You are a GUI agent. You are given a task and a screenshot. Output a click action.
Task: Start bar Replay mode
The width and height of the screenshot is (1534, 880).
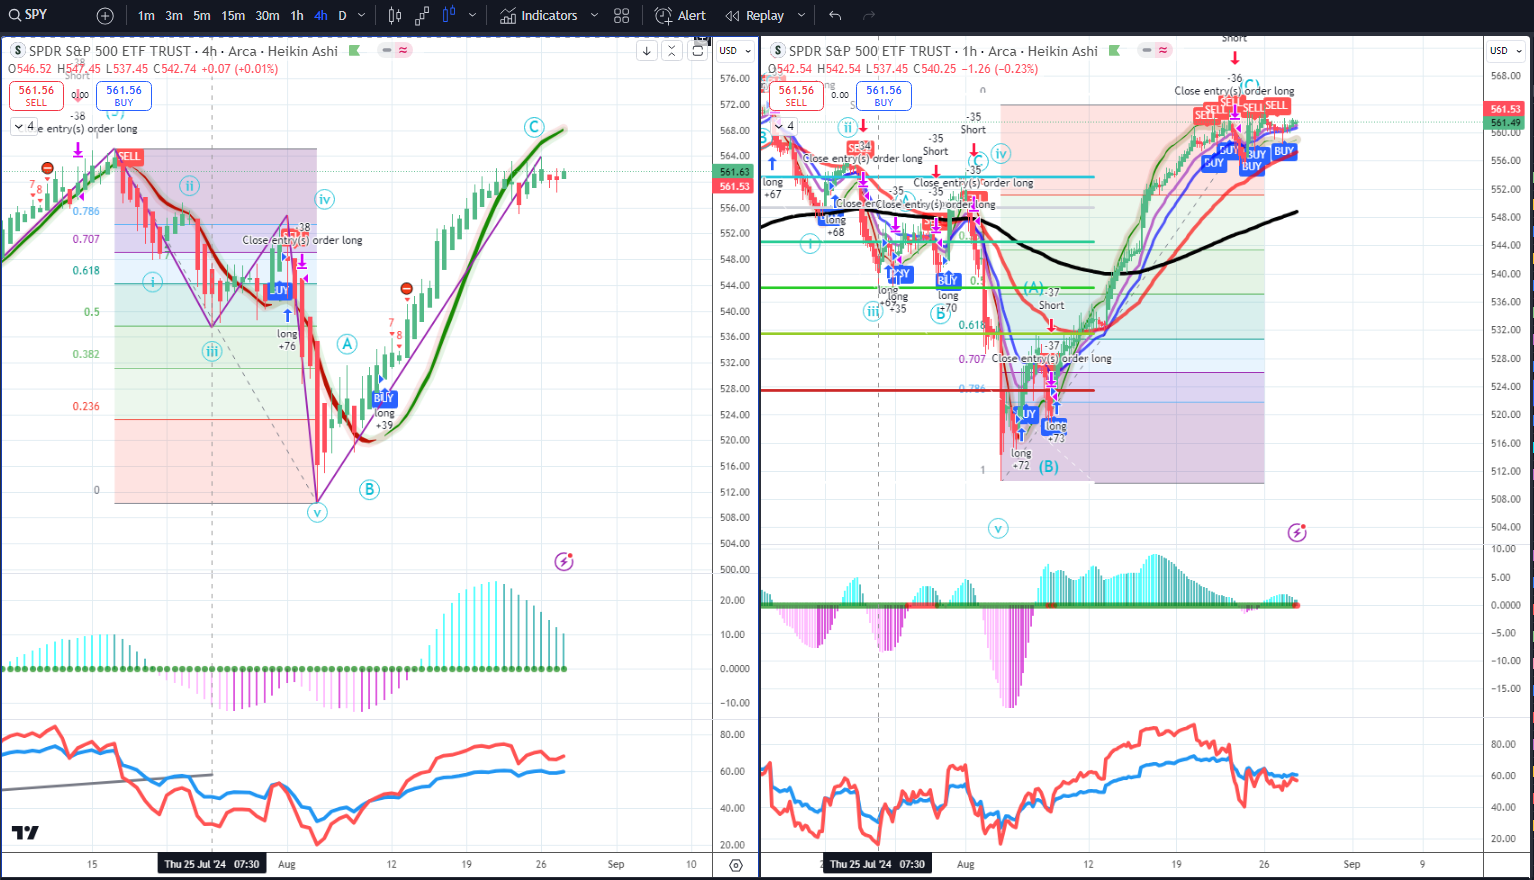click(x=755, y=16)
